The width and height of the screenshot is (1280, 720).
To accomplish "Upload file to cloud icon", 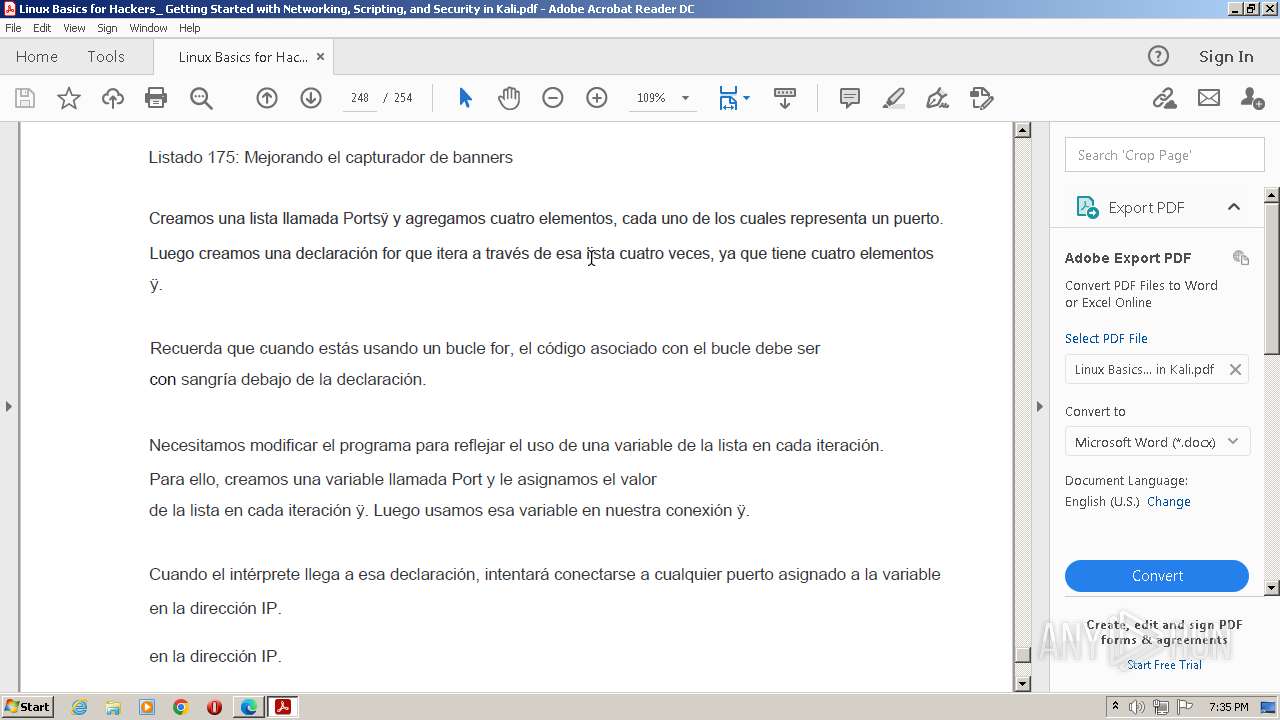I will click(113, 98).
